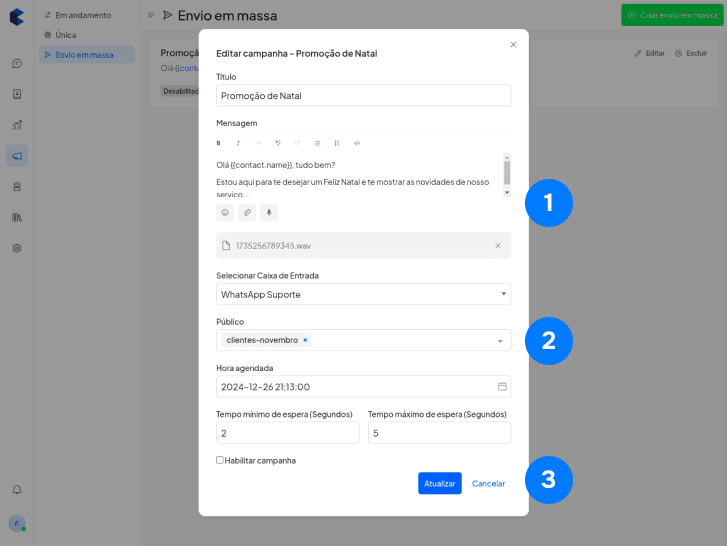The height and width of the screenshot is (546, 728).
Task: Open notifications bell in the sidebar
Action: coord(17,490)
